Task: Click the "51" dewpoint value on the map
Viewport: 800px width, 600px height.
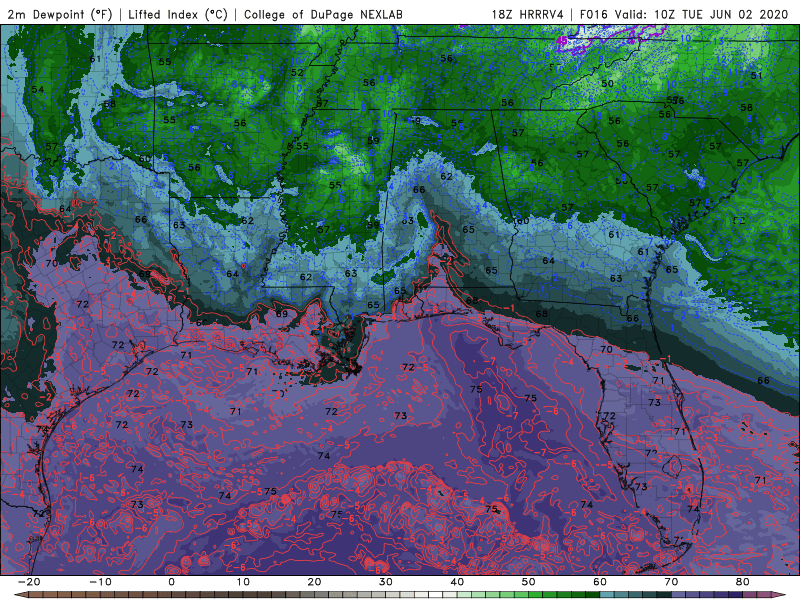Action: (x=757, y=76)
